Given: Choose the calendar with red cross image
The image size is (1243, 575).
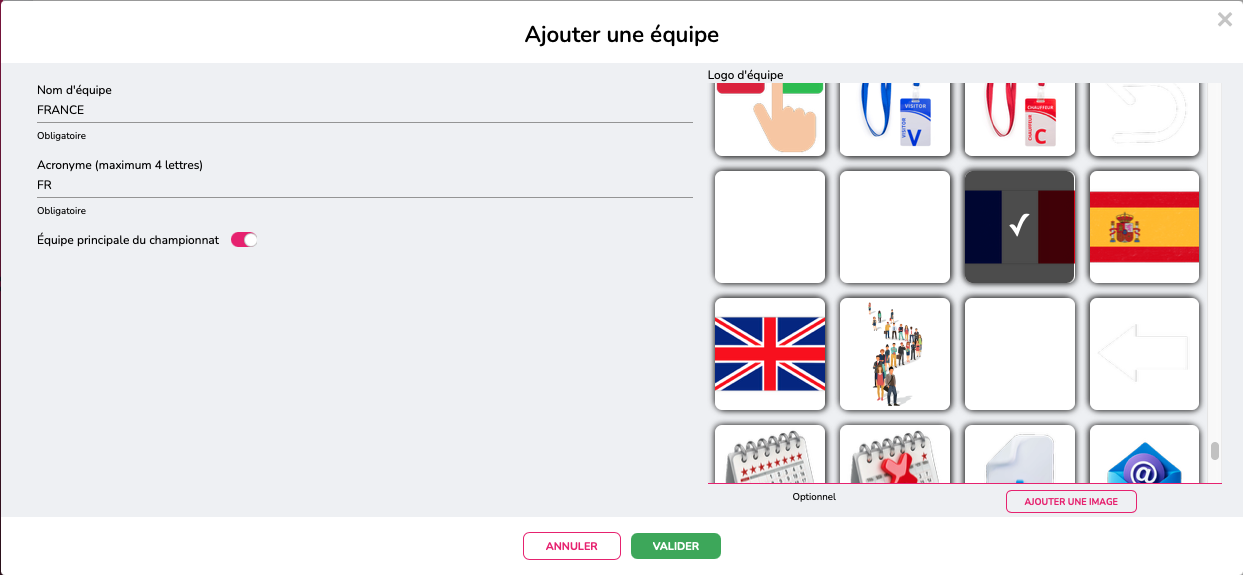Looking at the screenshot, I should tap(895, 456).
